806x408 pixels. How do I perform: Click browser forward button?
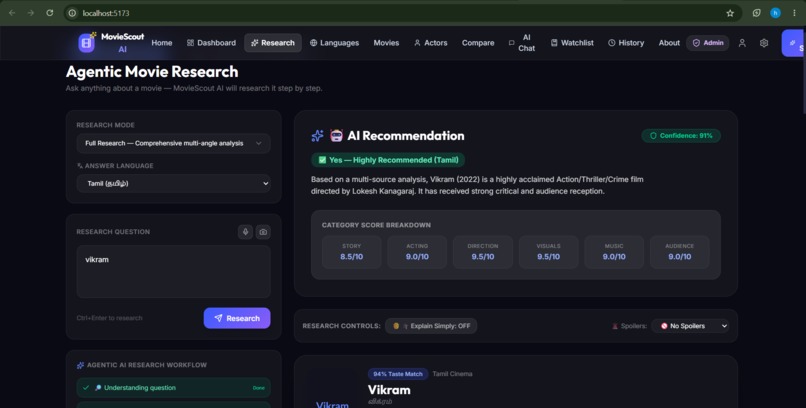pyautogui.click(x=31, y=13)
